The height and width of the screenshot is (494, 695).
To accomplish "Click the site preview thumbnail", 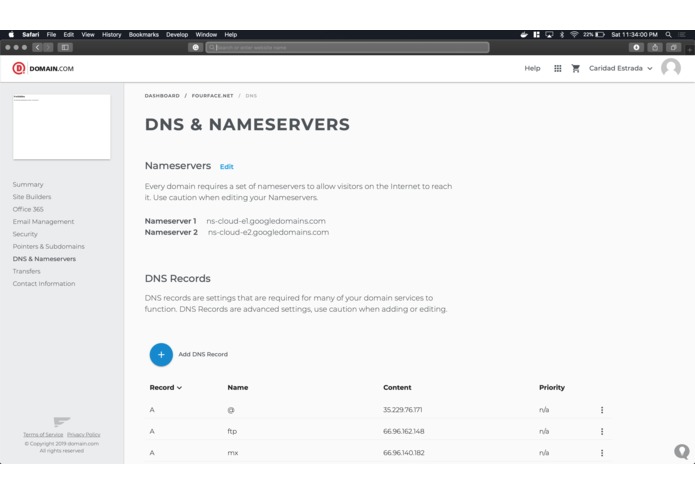I will click(62, 126).
